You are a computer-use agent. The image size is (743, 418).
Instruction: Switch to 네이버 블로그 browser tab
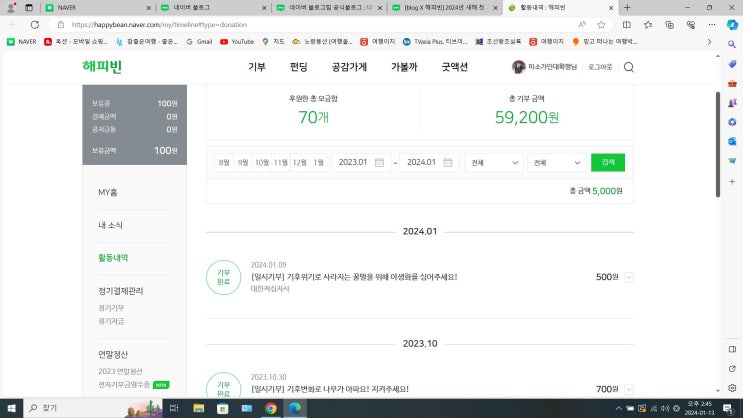coord(213,8)
